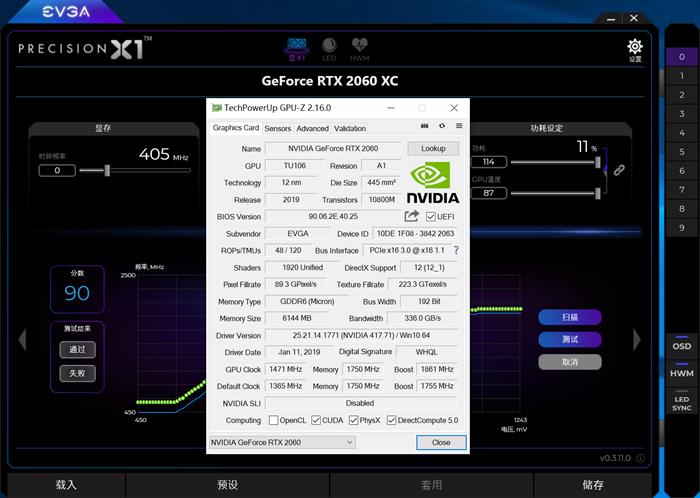Open the Graphics Card tab
Image resolution: width=700 pixels, height=498 pixels.
point(236,128)
